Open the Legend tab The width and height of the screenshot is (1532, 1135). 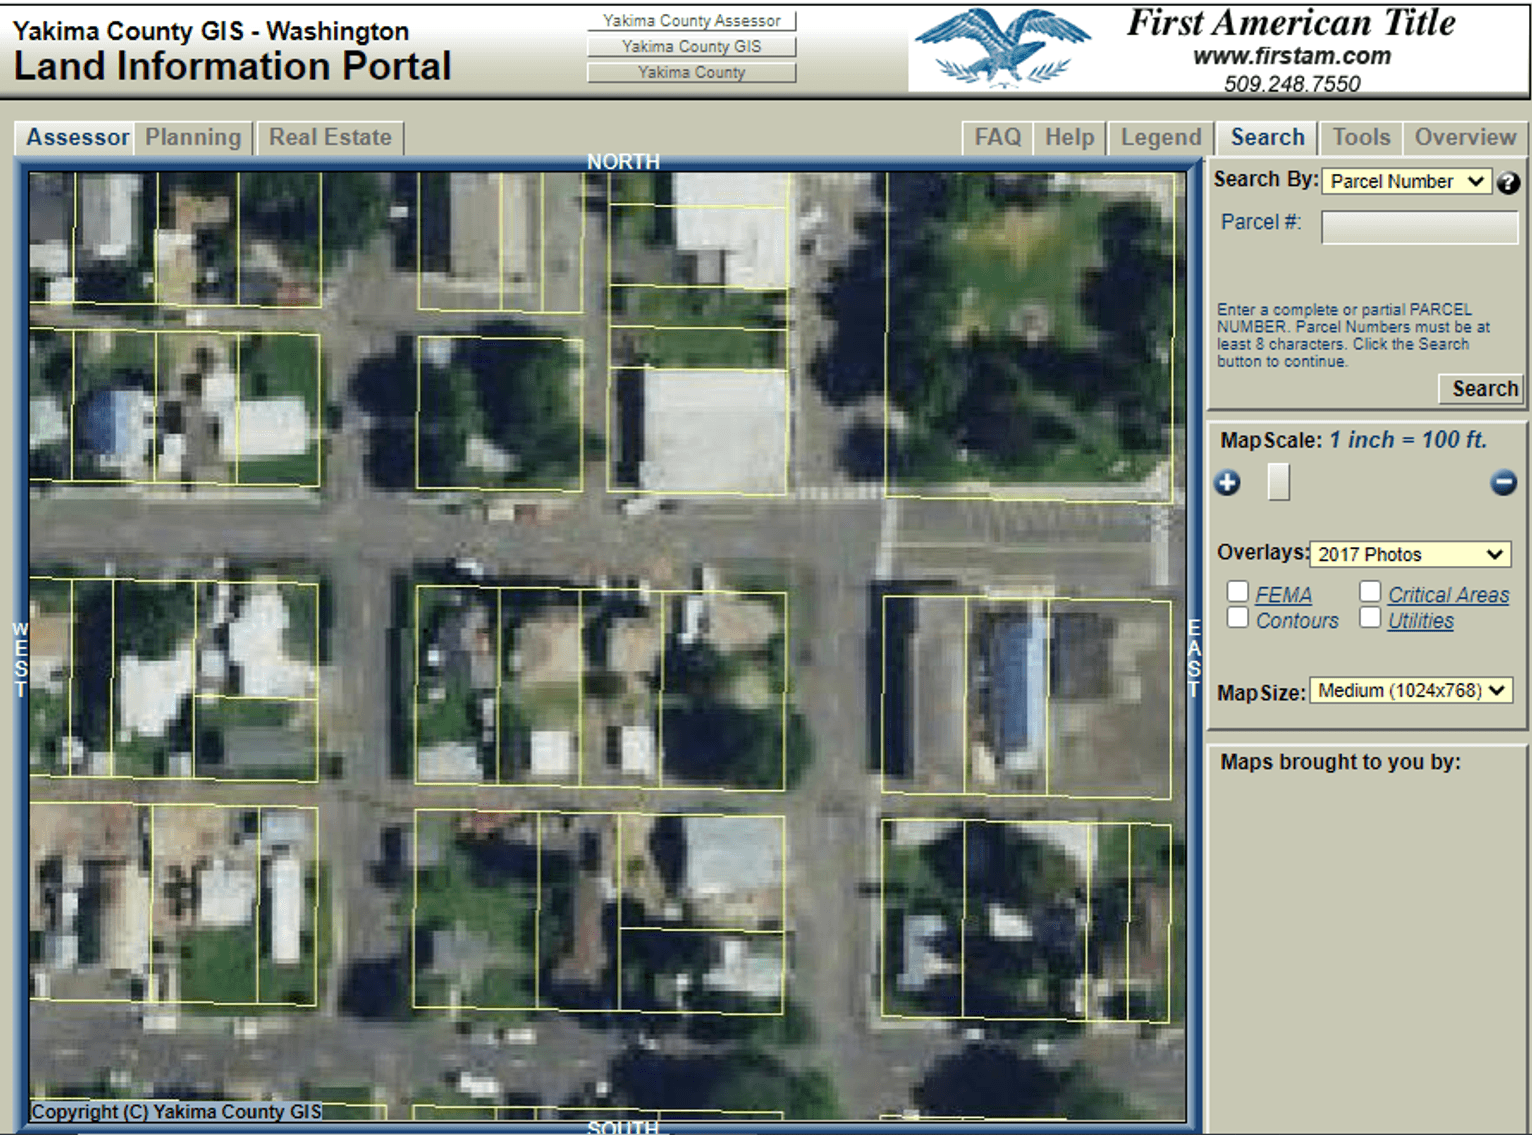click(x=1159, y=137)
